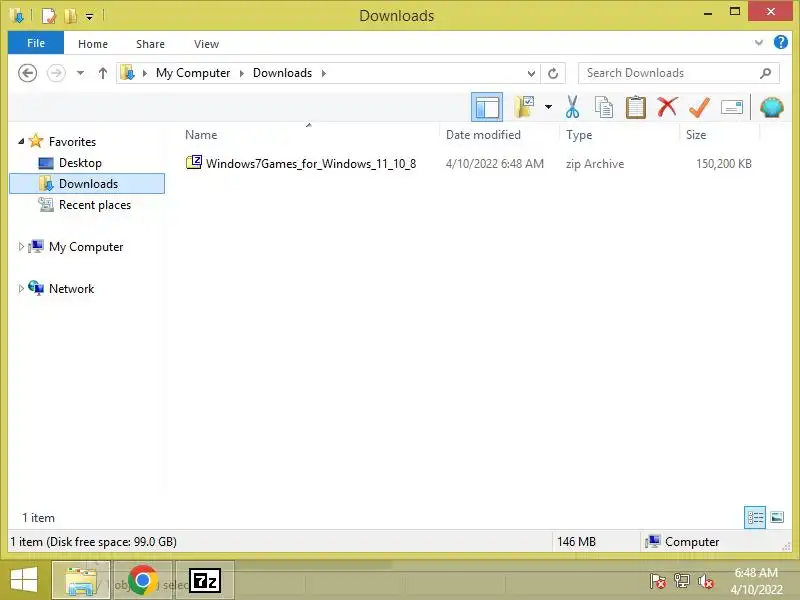Screen dimensions: 800x600
Task: Expand the arrow between My Computer and Downloads
Action: [x=242, y=73]
